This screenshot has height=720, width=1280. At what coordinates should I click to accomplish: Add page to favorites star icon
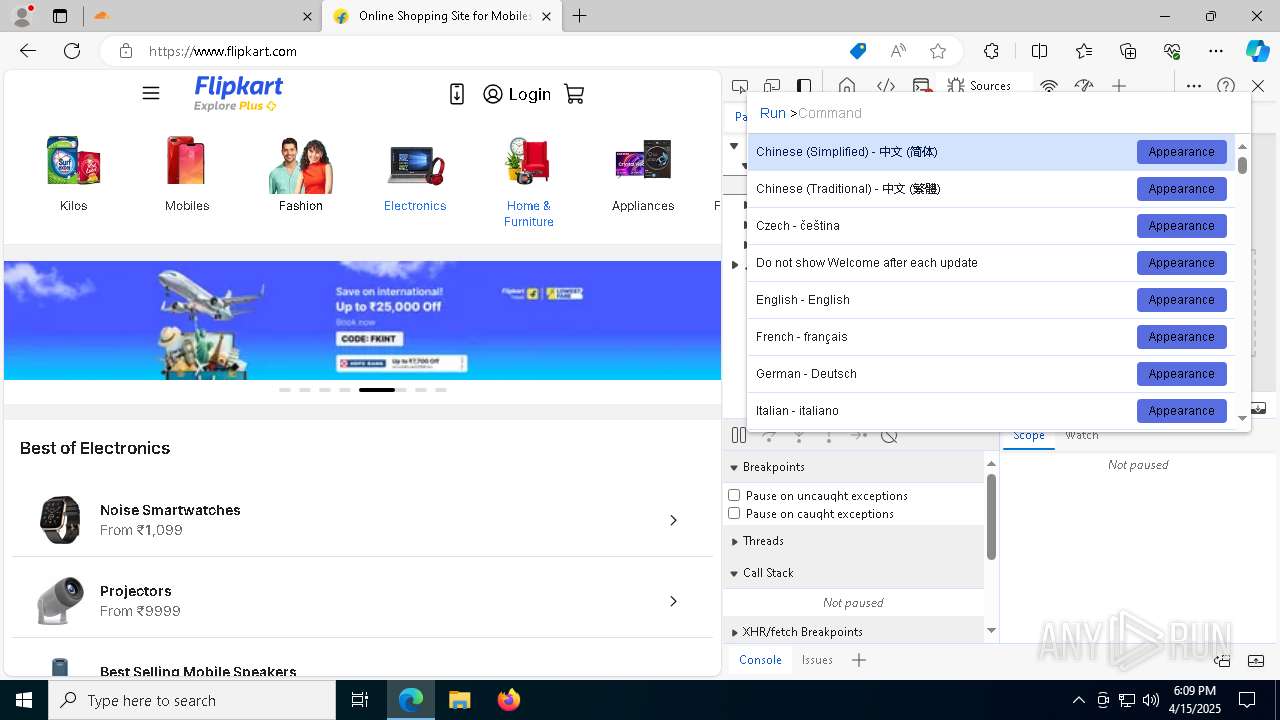[x=938, y=51]
